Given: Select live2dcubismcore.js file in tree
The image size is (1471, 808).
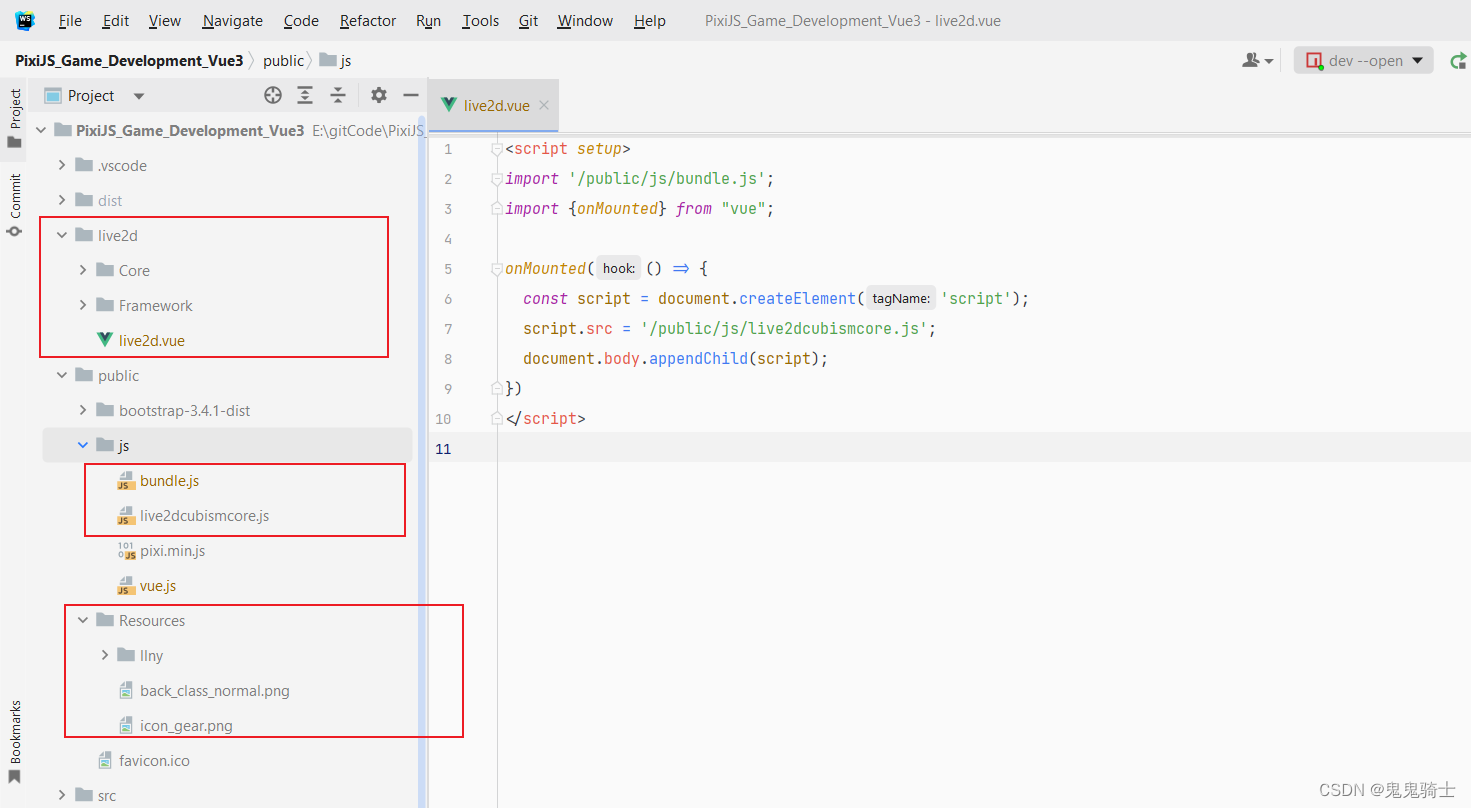Looking at the screenshot, I should (x=204, y=516).
